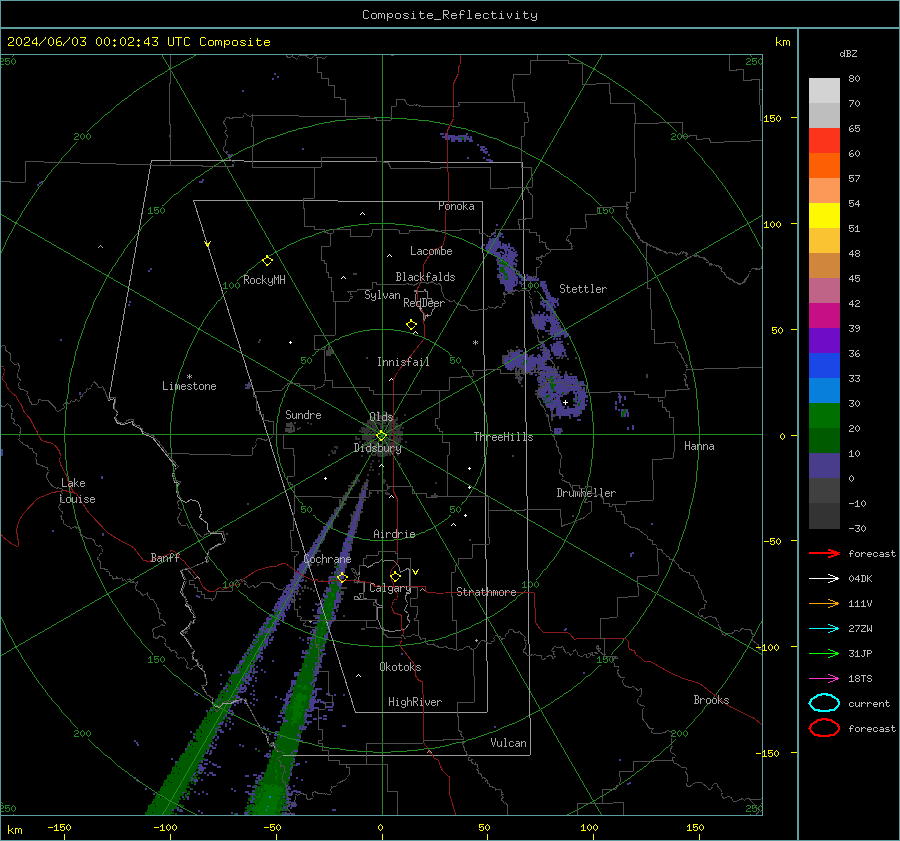Click the Brooks city label
The image size is (900, 841).
711,700
